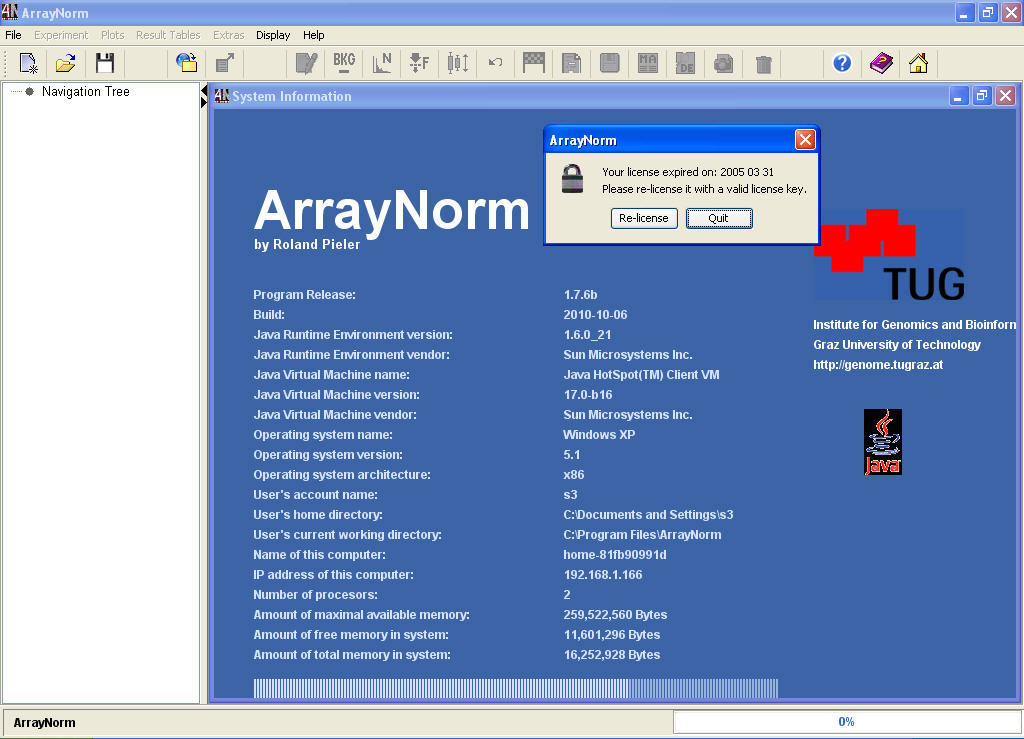
Task: Click the notepad with pencil edit icon
Action: click(x=306, y=63)
